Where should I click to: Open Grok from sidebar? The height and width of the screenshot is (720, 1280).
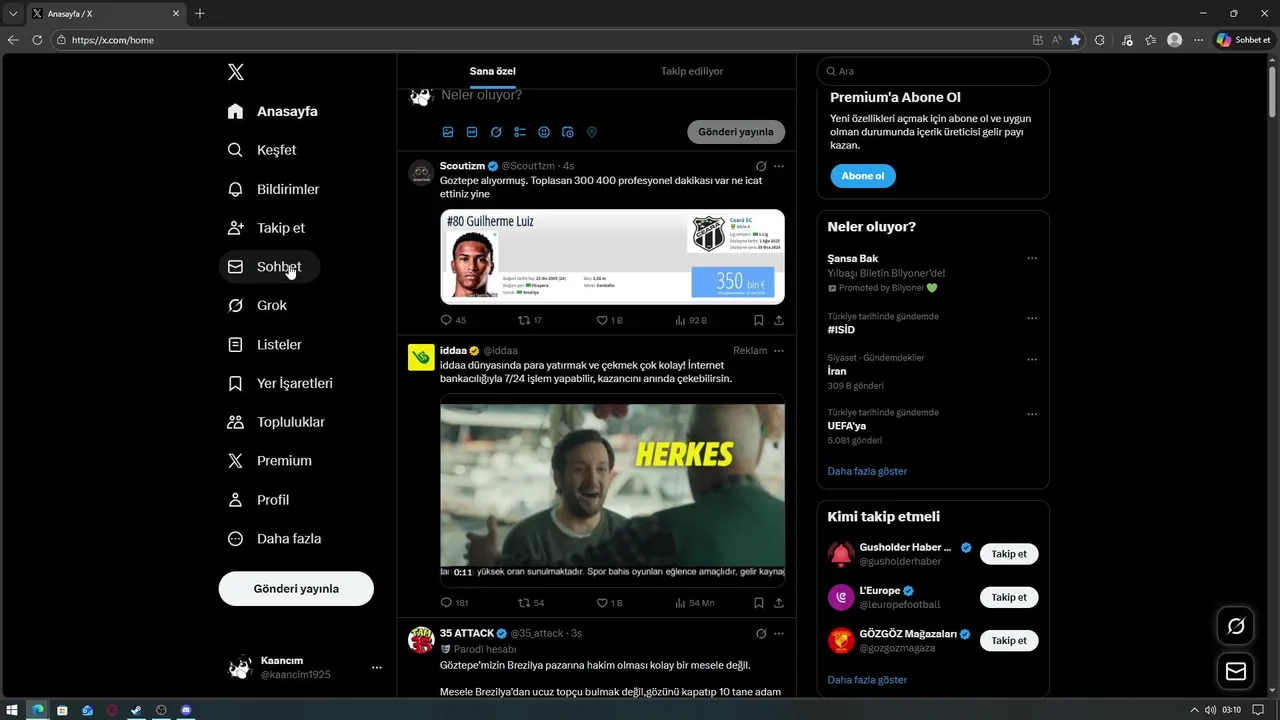click(257, 306)
